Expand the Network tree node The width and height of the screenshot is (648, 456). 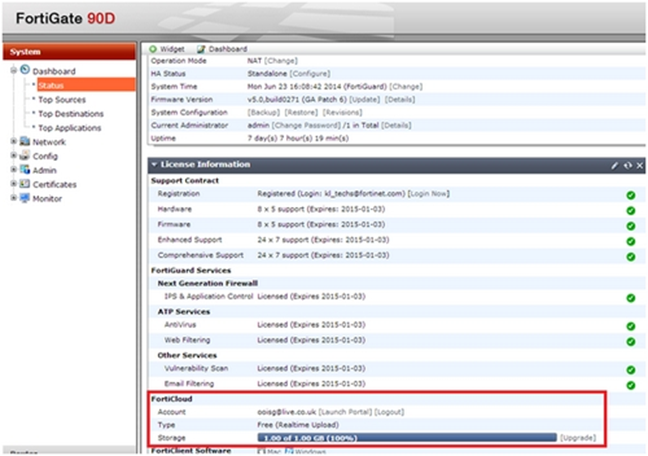coord(14,141)
